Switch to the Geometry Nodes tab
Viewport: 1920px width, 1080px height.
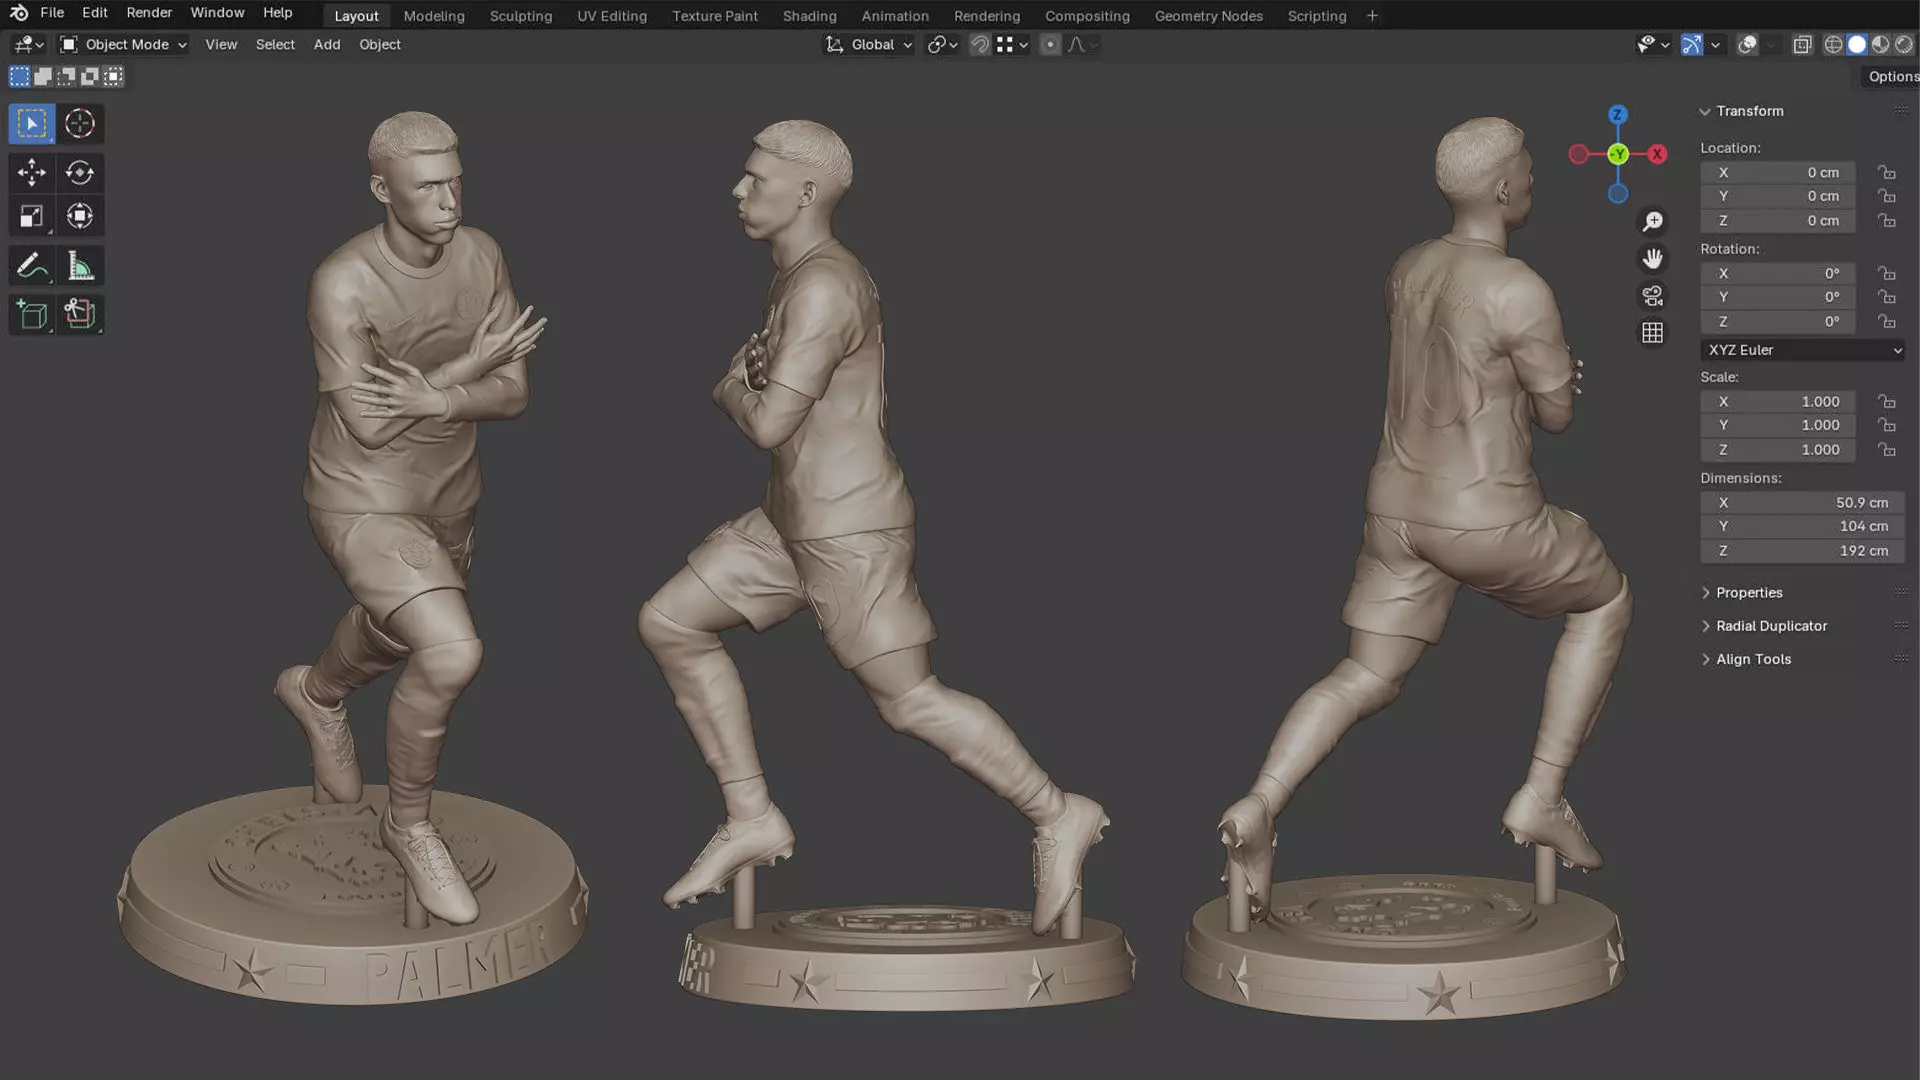click(x=1208, y=16)
